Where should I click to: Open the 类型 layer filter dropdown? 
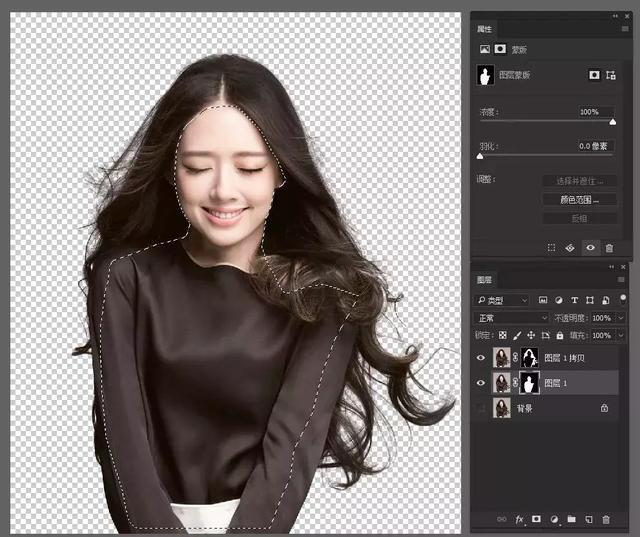tap(504, 300)
